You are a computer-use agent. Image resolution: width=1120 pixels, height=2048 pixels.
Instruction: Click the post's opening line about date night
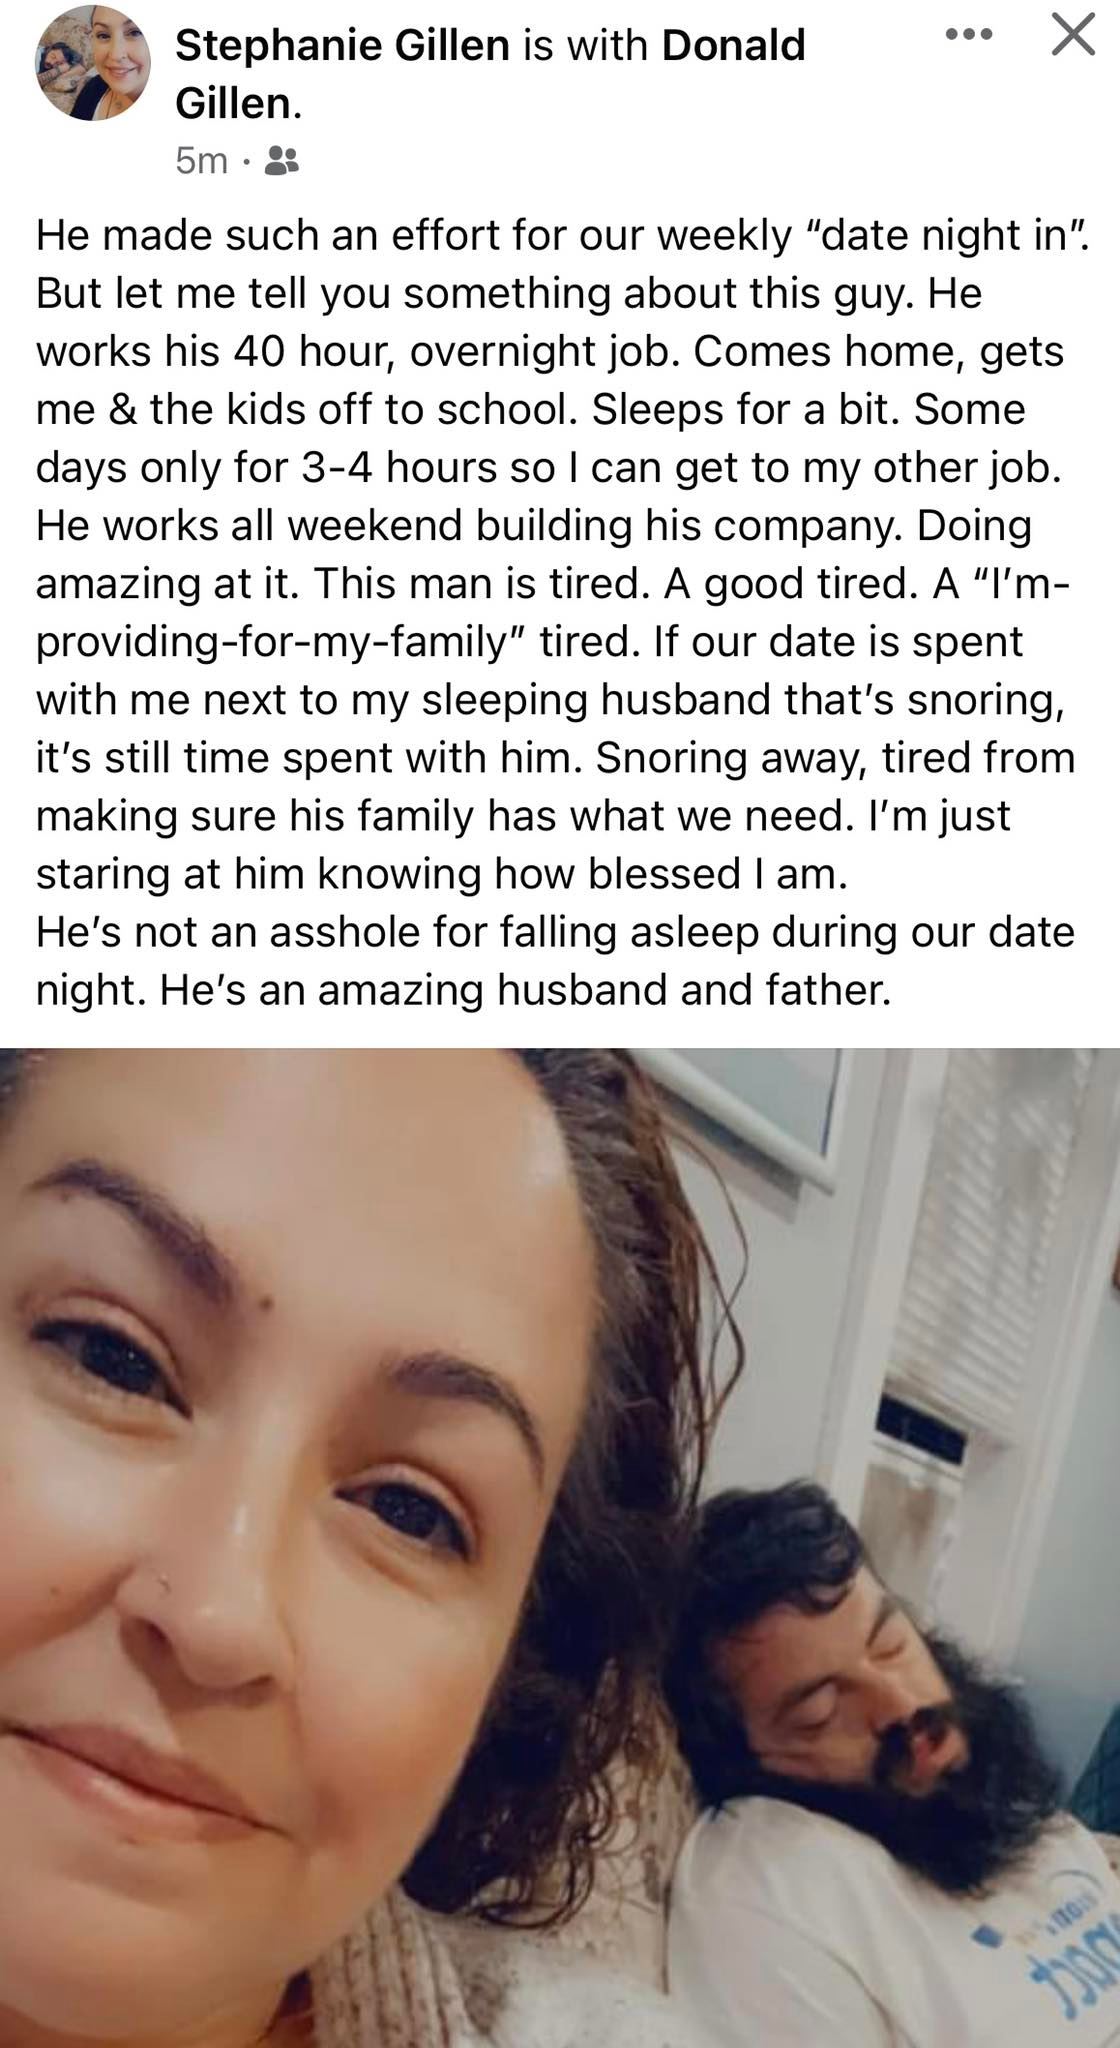click(x=560, y=235)
